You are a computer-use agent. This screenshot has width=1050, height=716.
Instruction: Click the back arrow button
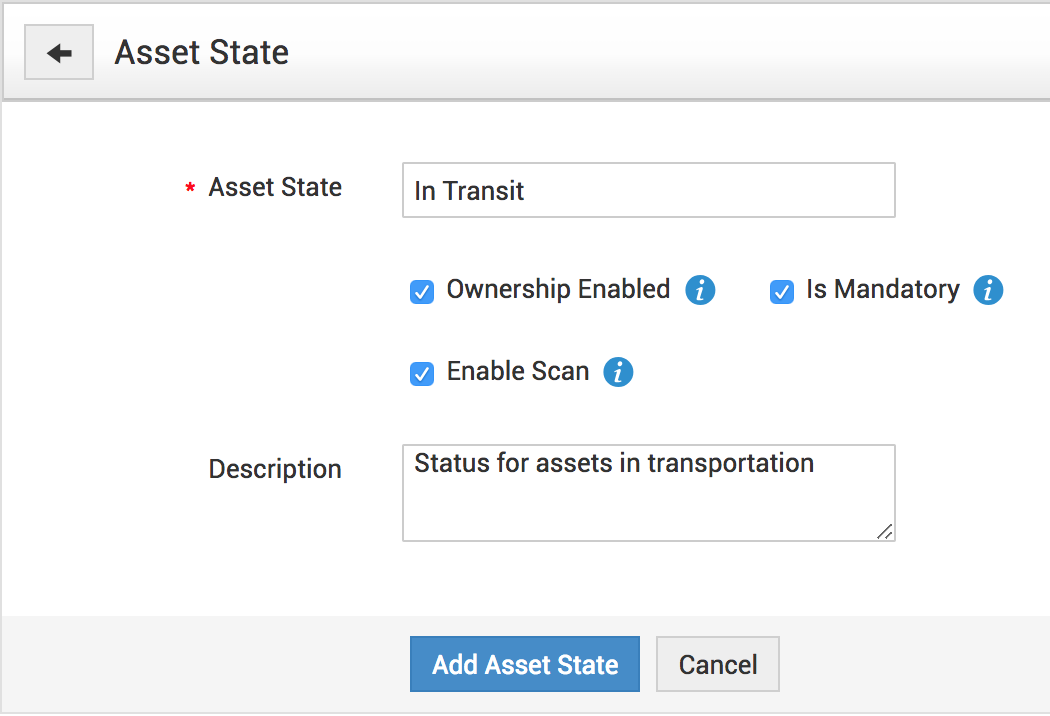coord(59,53)
